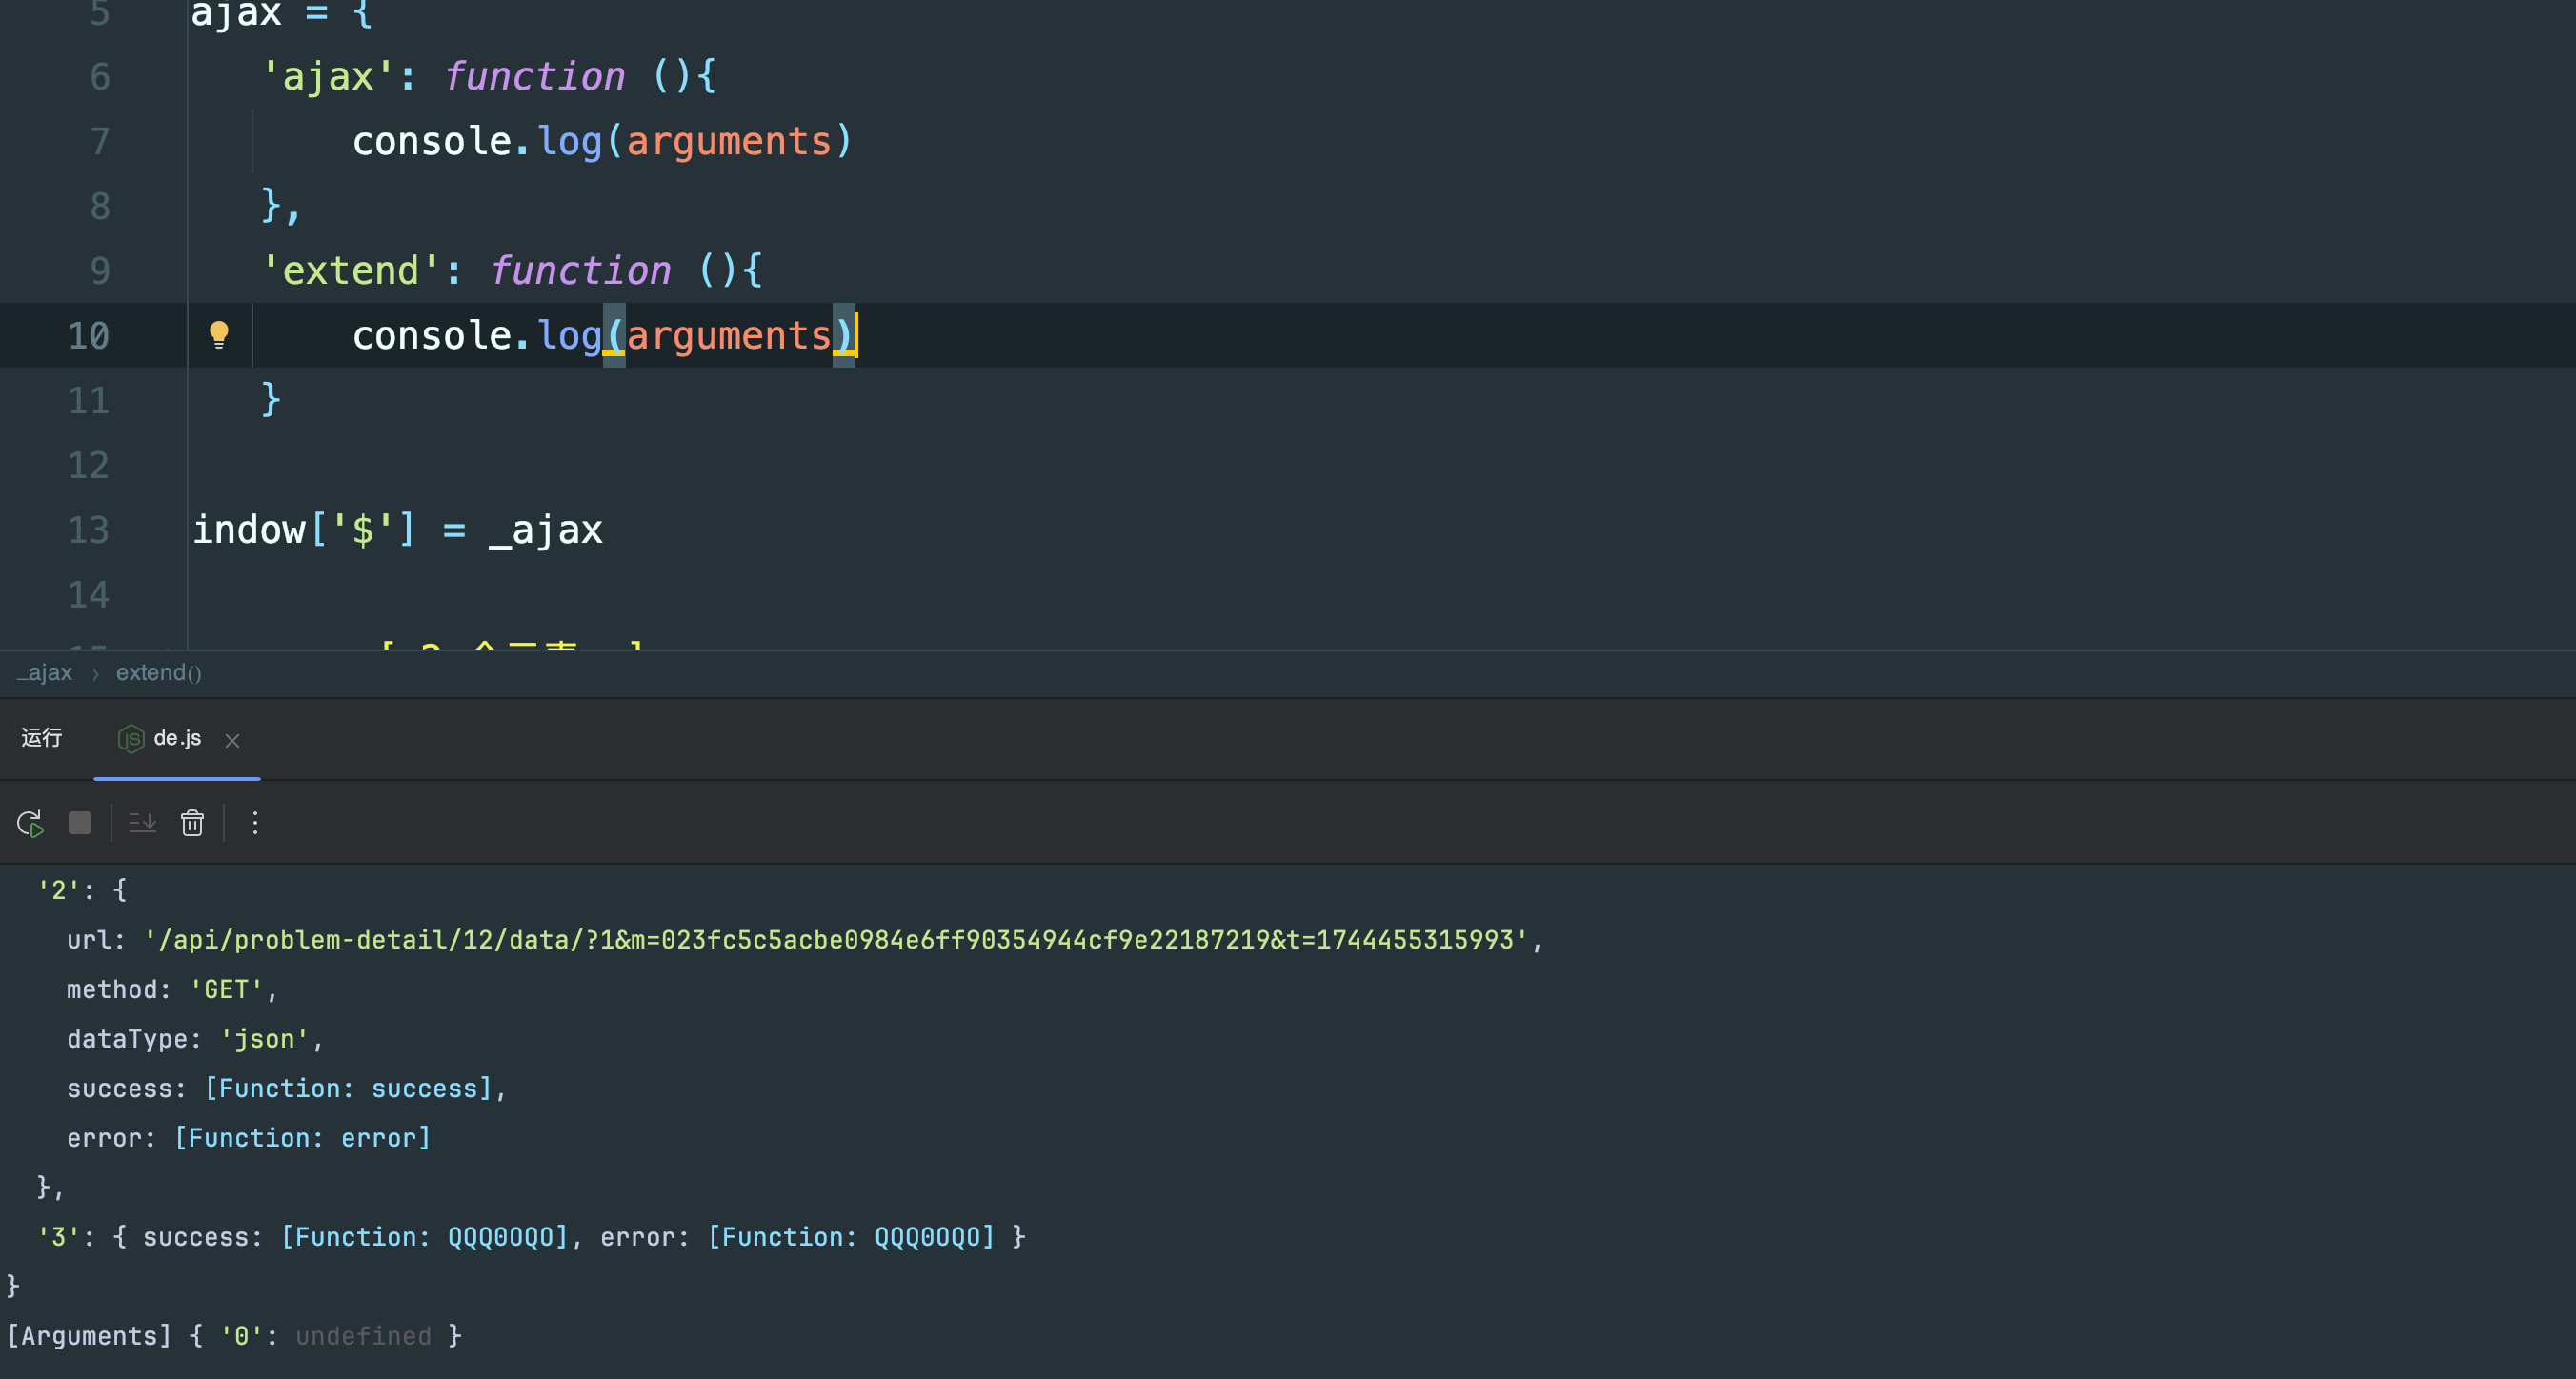Click the yellow lightbulb quick-fix icon
The image size is (2576, 1379).
click(218, 334)
